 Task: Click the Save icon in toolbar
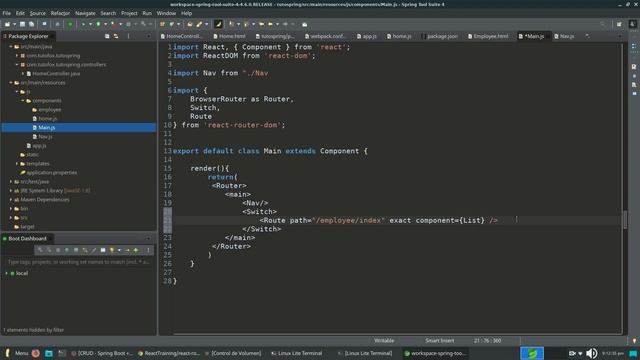[x=22, y=24]
